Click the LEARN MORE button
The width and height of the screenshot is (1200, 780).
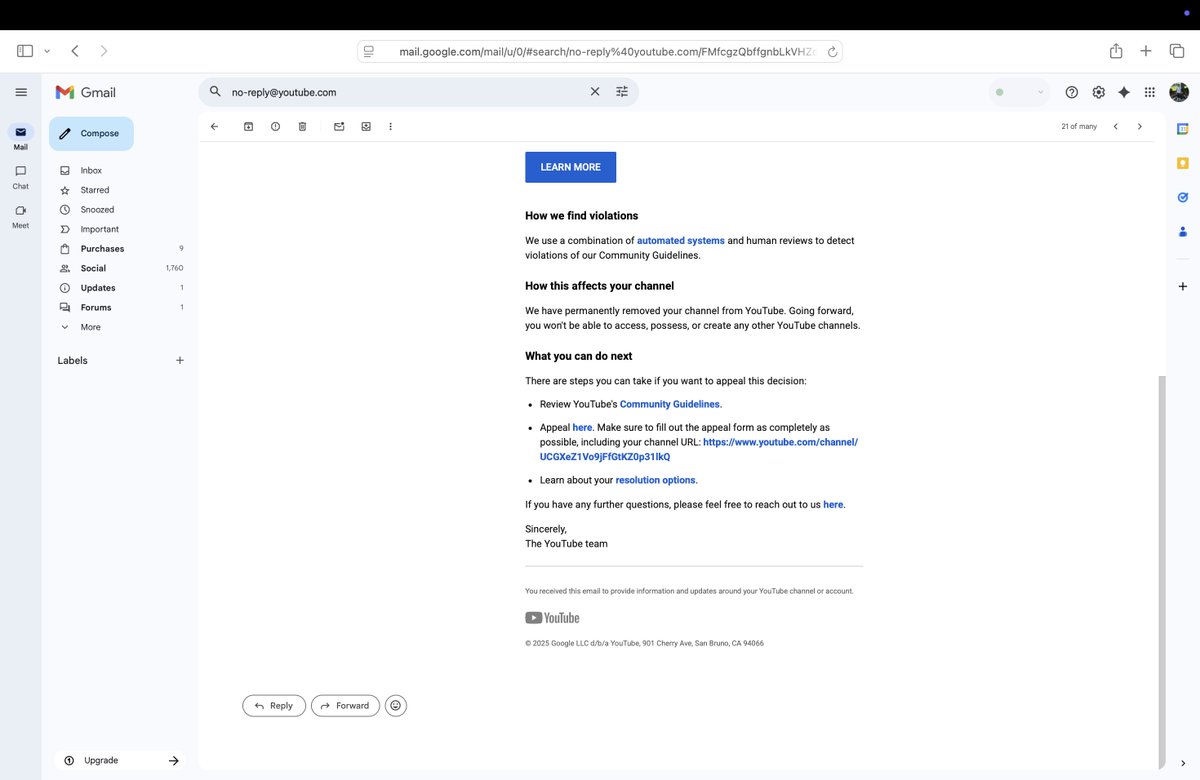click(571, 167)
